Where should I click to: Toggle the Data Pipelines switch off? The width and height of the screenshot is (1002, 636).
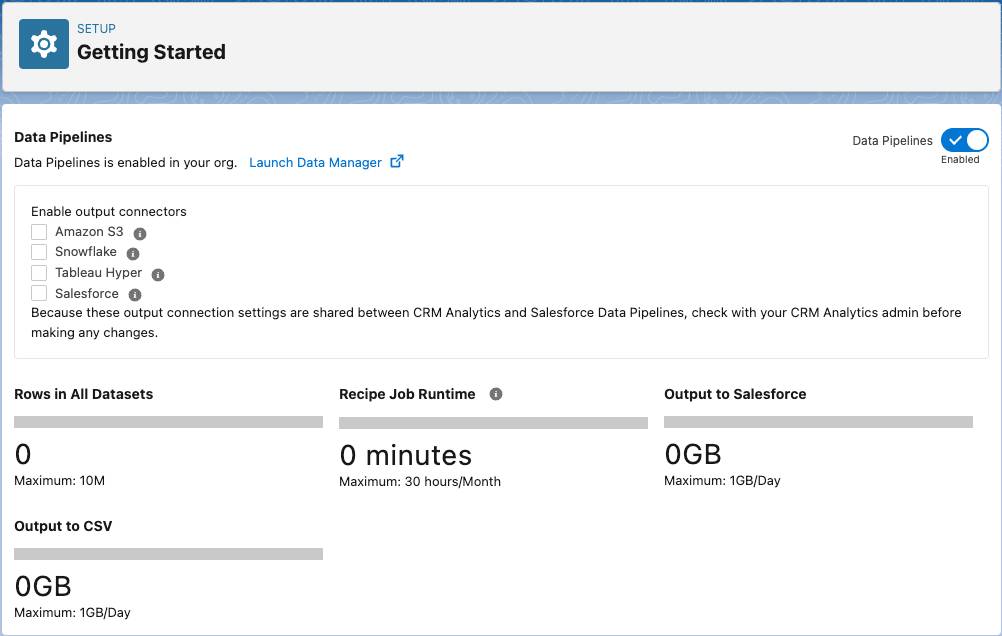click(964, 140)
